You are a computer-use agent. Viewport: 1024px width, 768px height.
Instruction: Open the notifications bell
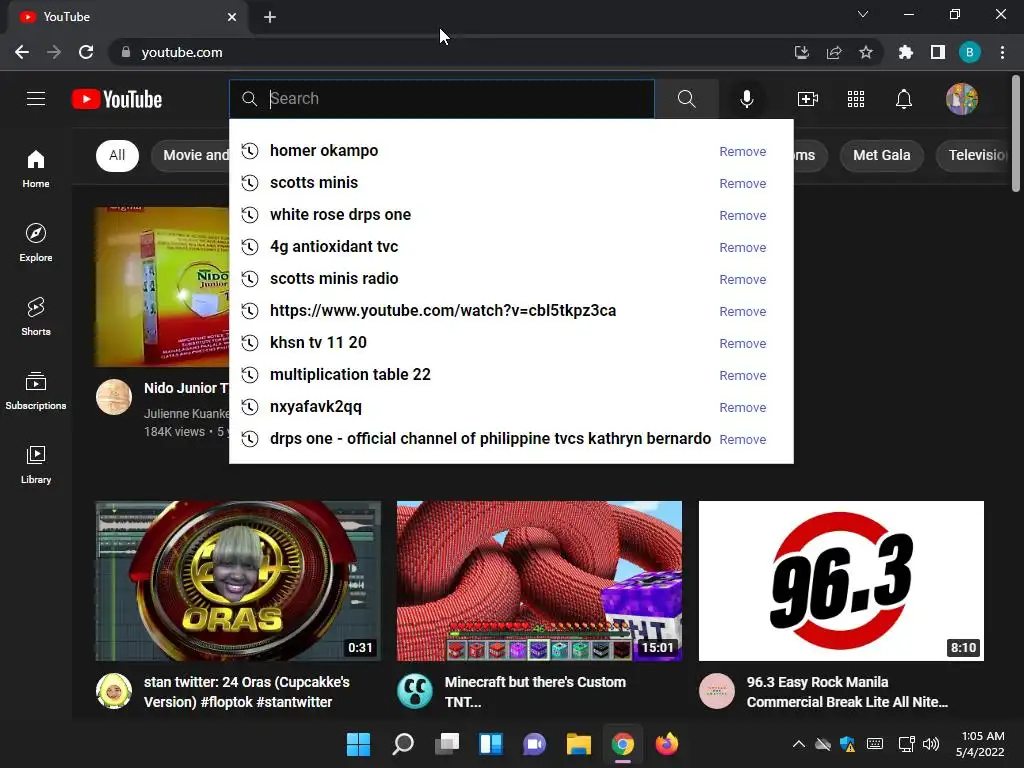pyautogui.click(x=904, y=99)
